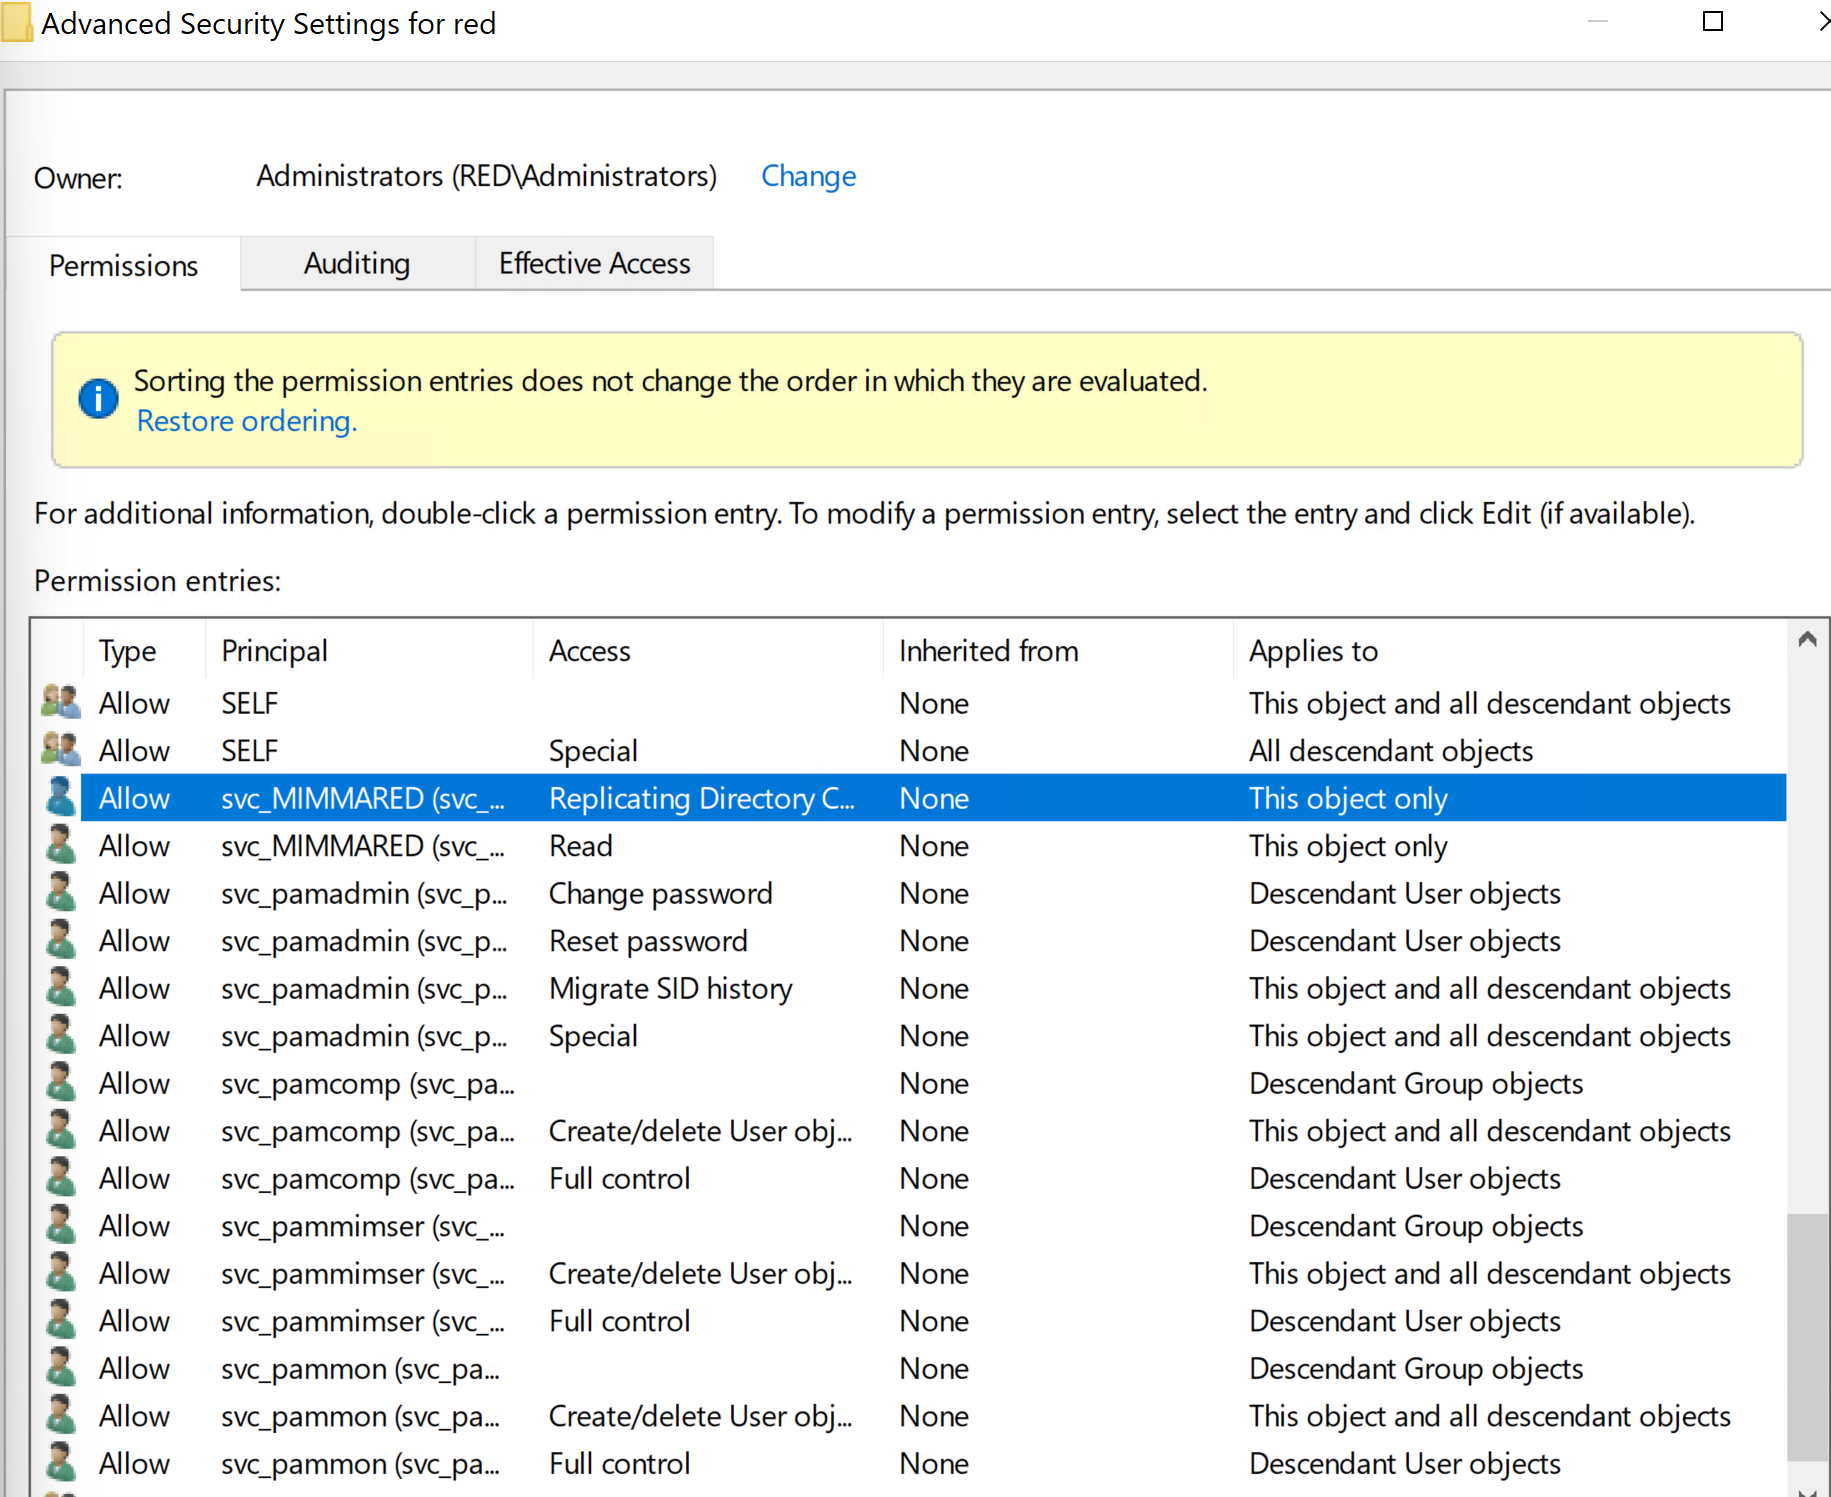Click user icon for Change password entry
Viewport: 1831px width, 1497px height.
60,893
